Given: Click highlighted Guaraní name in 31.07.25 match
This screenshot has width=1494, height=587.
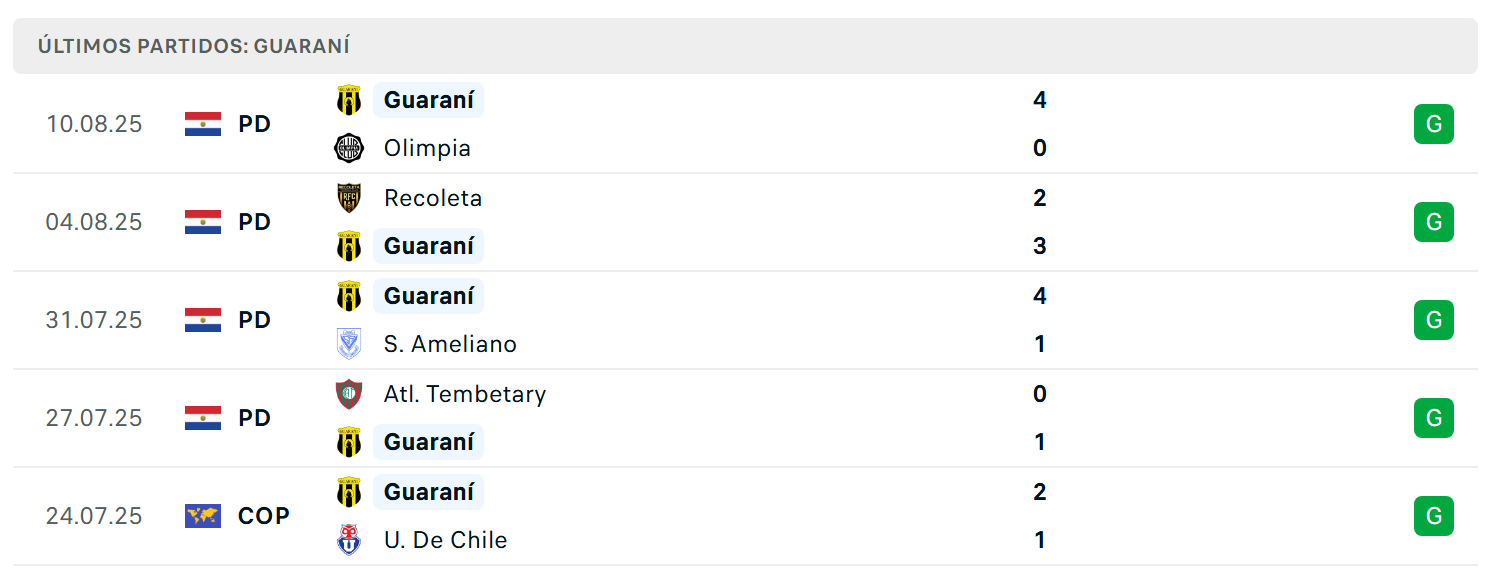Looking at the screenshot, I should click(429, 296).
